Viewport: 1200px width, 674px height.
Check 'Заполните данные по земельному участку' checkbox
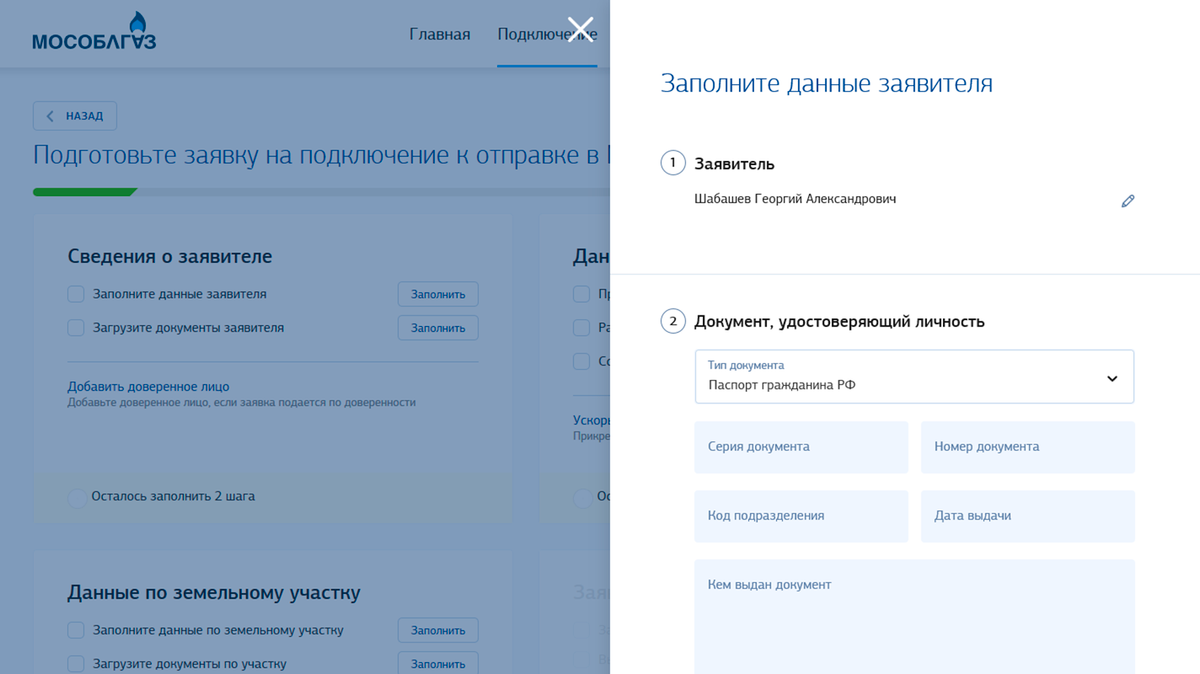pyautogui.click(x=76, y=630)
